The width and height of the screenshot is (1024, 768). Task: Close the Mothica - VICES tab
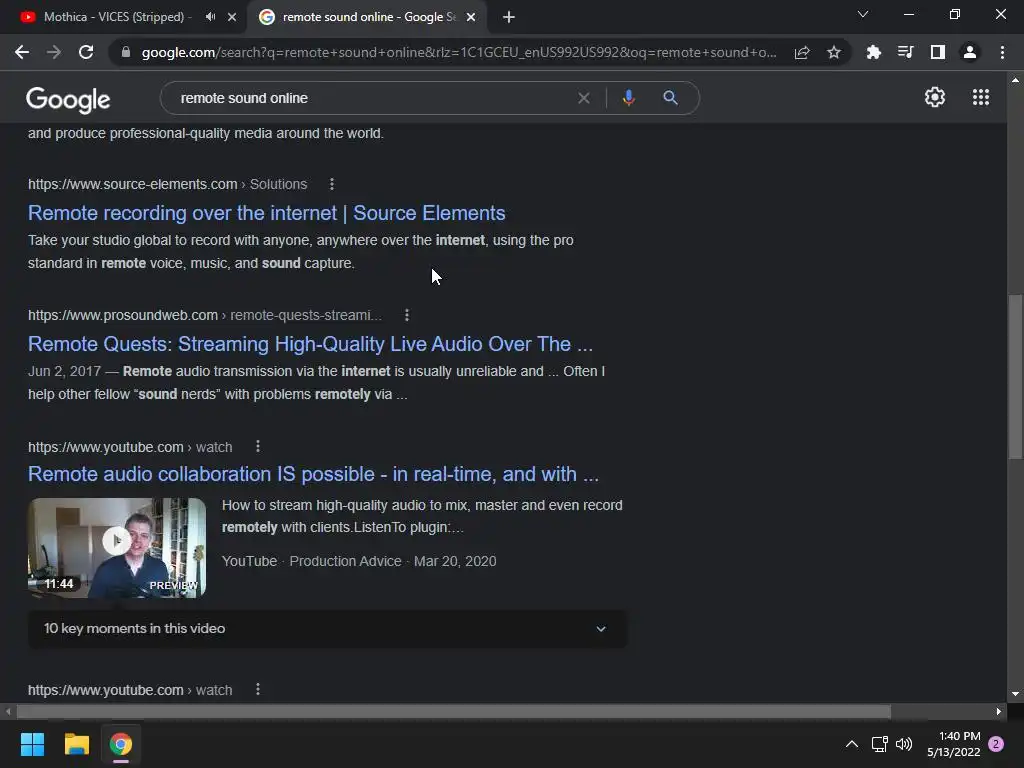[232, 17]
